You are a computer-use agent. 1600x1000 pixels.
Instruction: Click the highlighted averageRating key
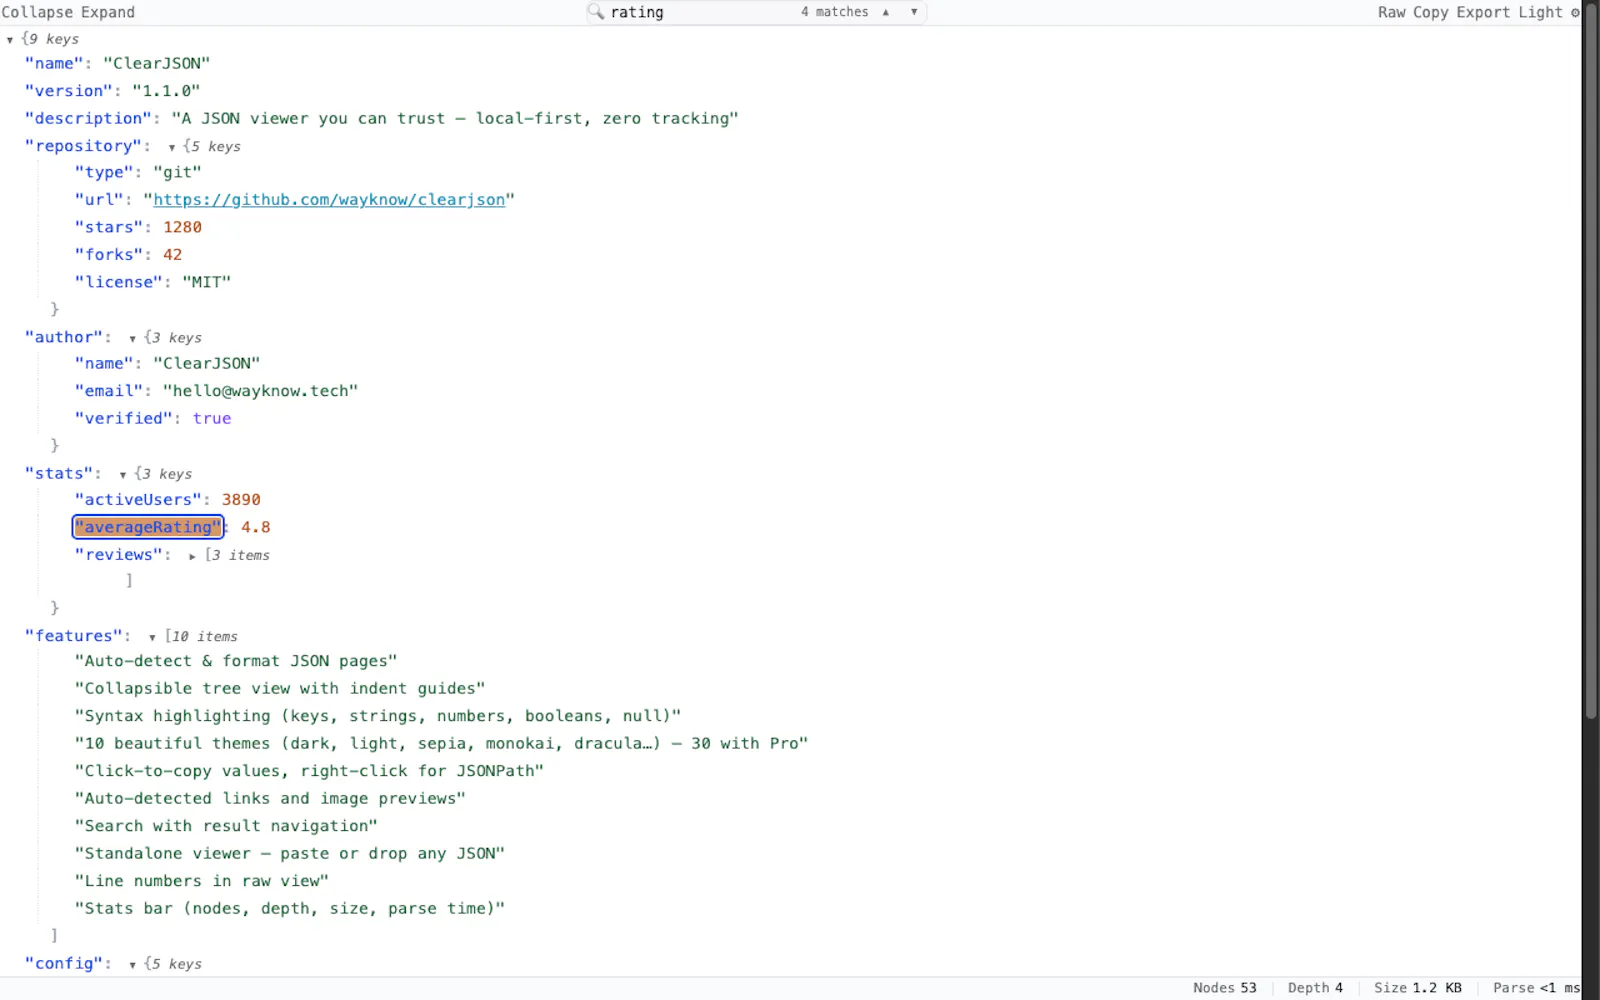(148, 527)
